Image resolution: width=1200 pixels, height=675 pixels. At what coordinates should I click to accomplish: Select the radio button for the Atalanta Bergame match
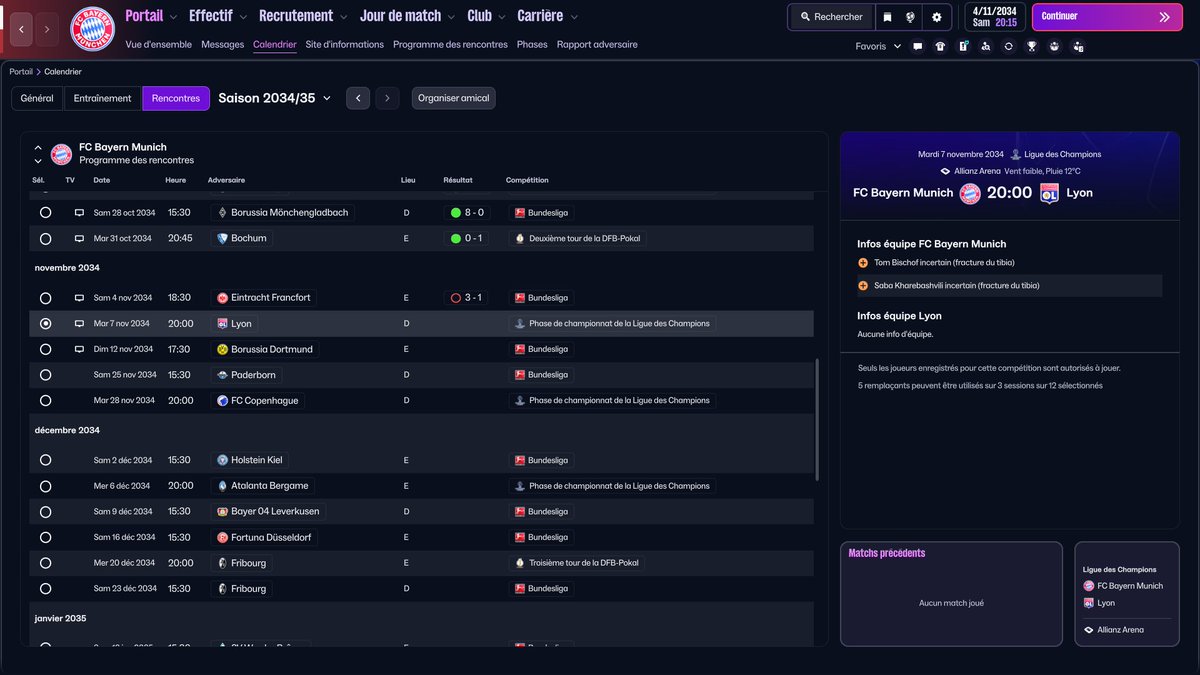45,486
